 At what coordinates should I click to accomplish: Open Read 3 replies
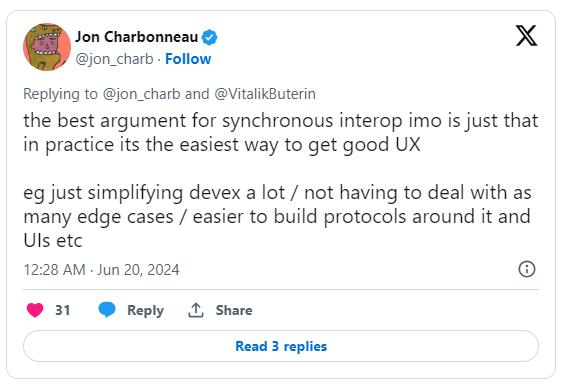pos(281,346)
